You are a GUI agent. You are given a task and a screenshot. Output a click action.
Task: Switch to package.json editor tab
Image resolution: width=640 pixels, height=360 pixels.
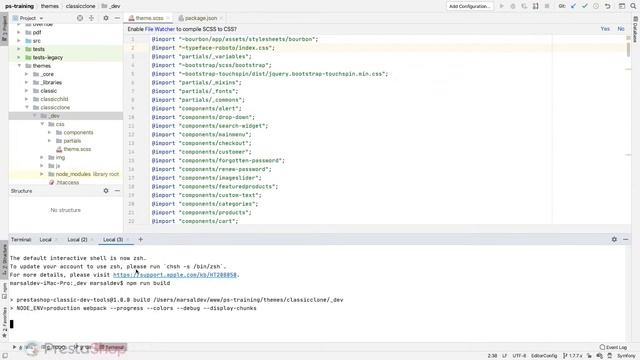(x=200, y=18)
